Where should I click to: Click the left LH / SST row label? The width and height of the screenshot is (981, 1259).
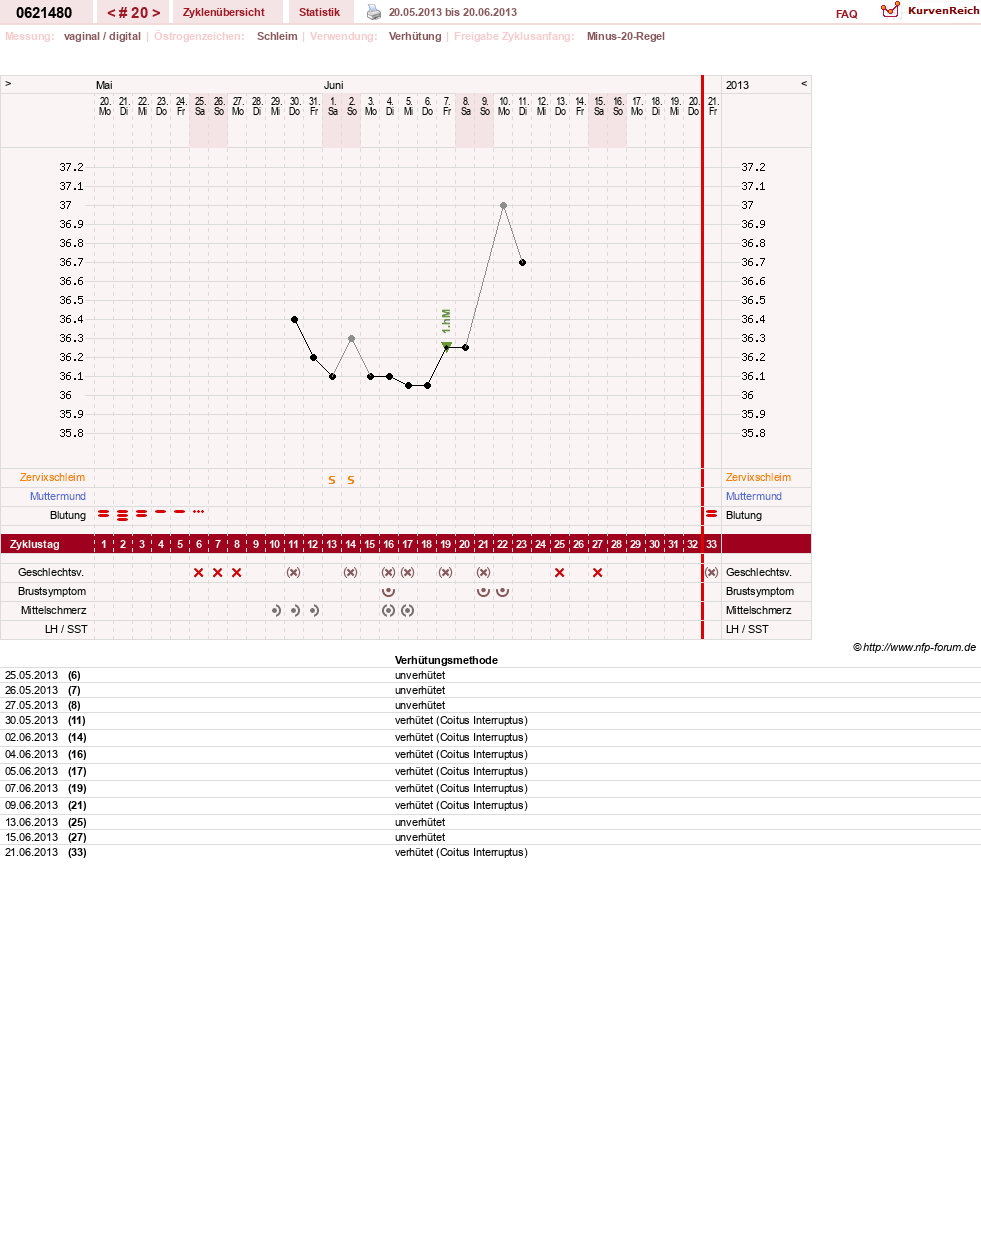(66, 629)
